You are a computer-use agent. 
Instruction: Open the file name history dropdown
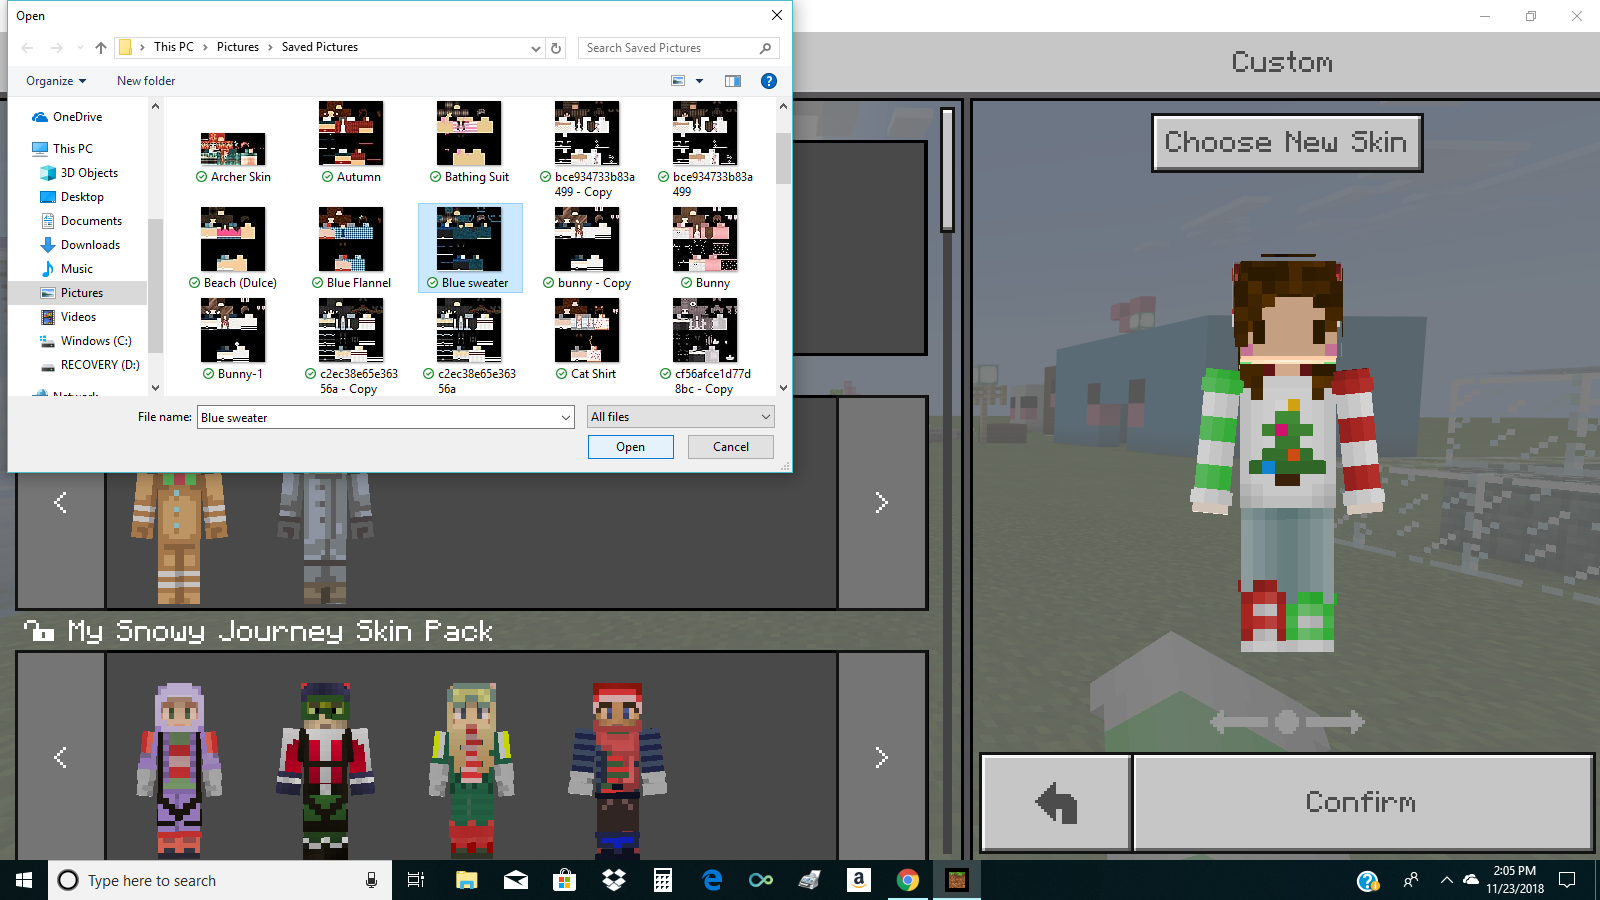(566, 418)
